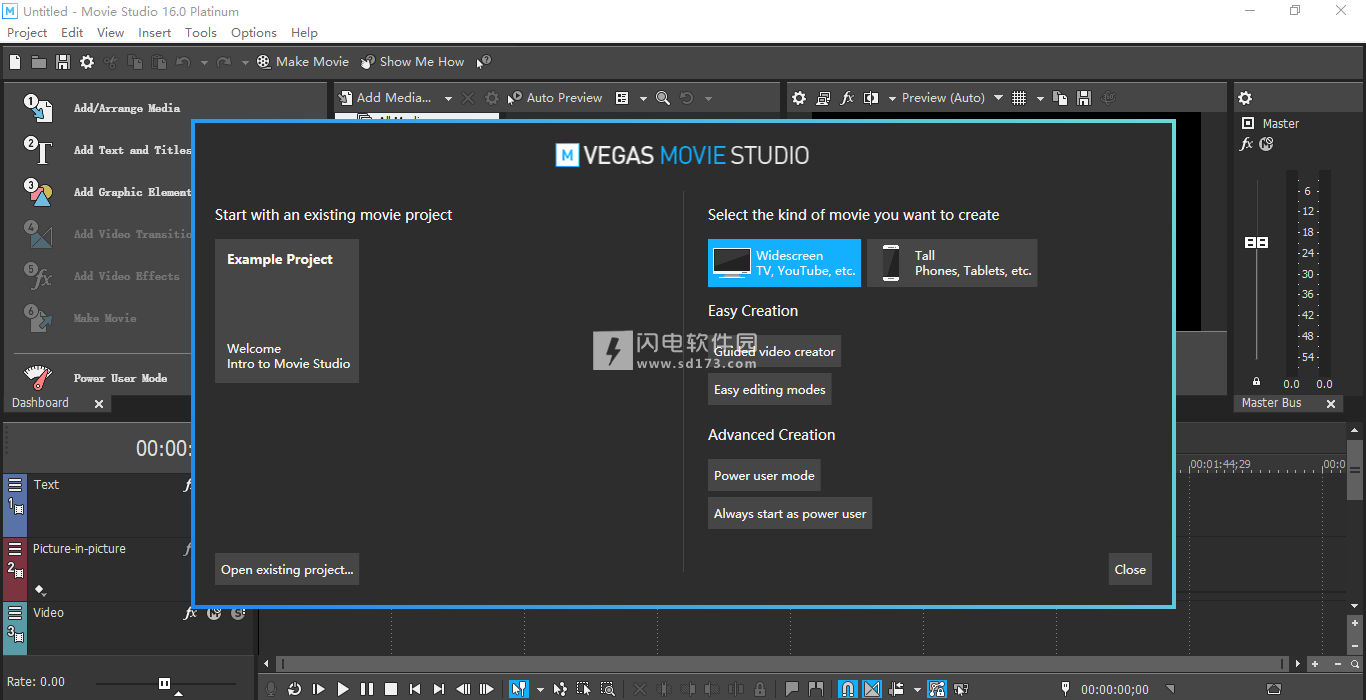Screen dimensions: 1366x700
Task: Open the Example Project tile
Action: 287,311
